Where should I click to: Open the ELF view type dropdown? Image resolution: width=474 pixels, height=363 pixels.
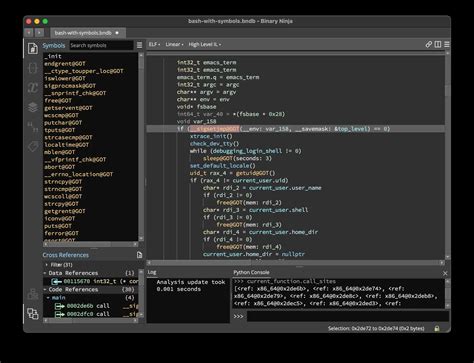pyautogui.click(x=154, y=44)
